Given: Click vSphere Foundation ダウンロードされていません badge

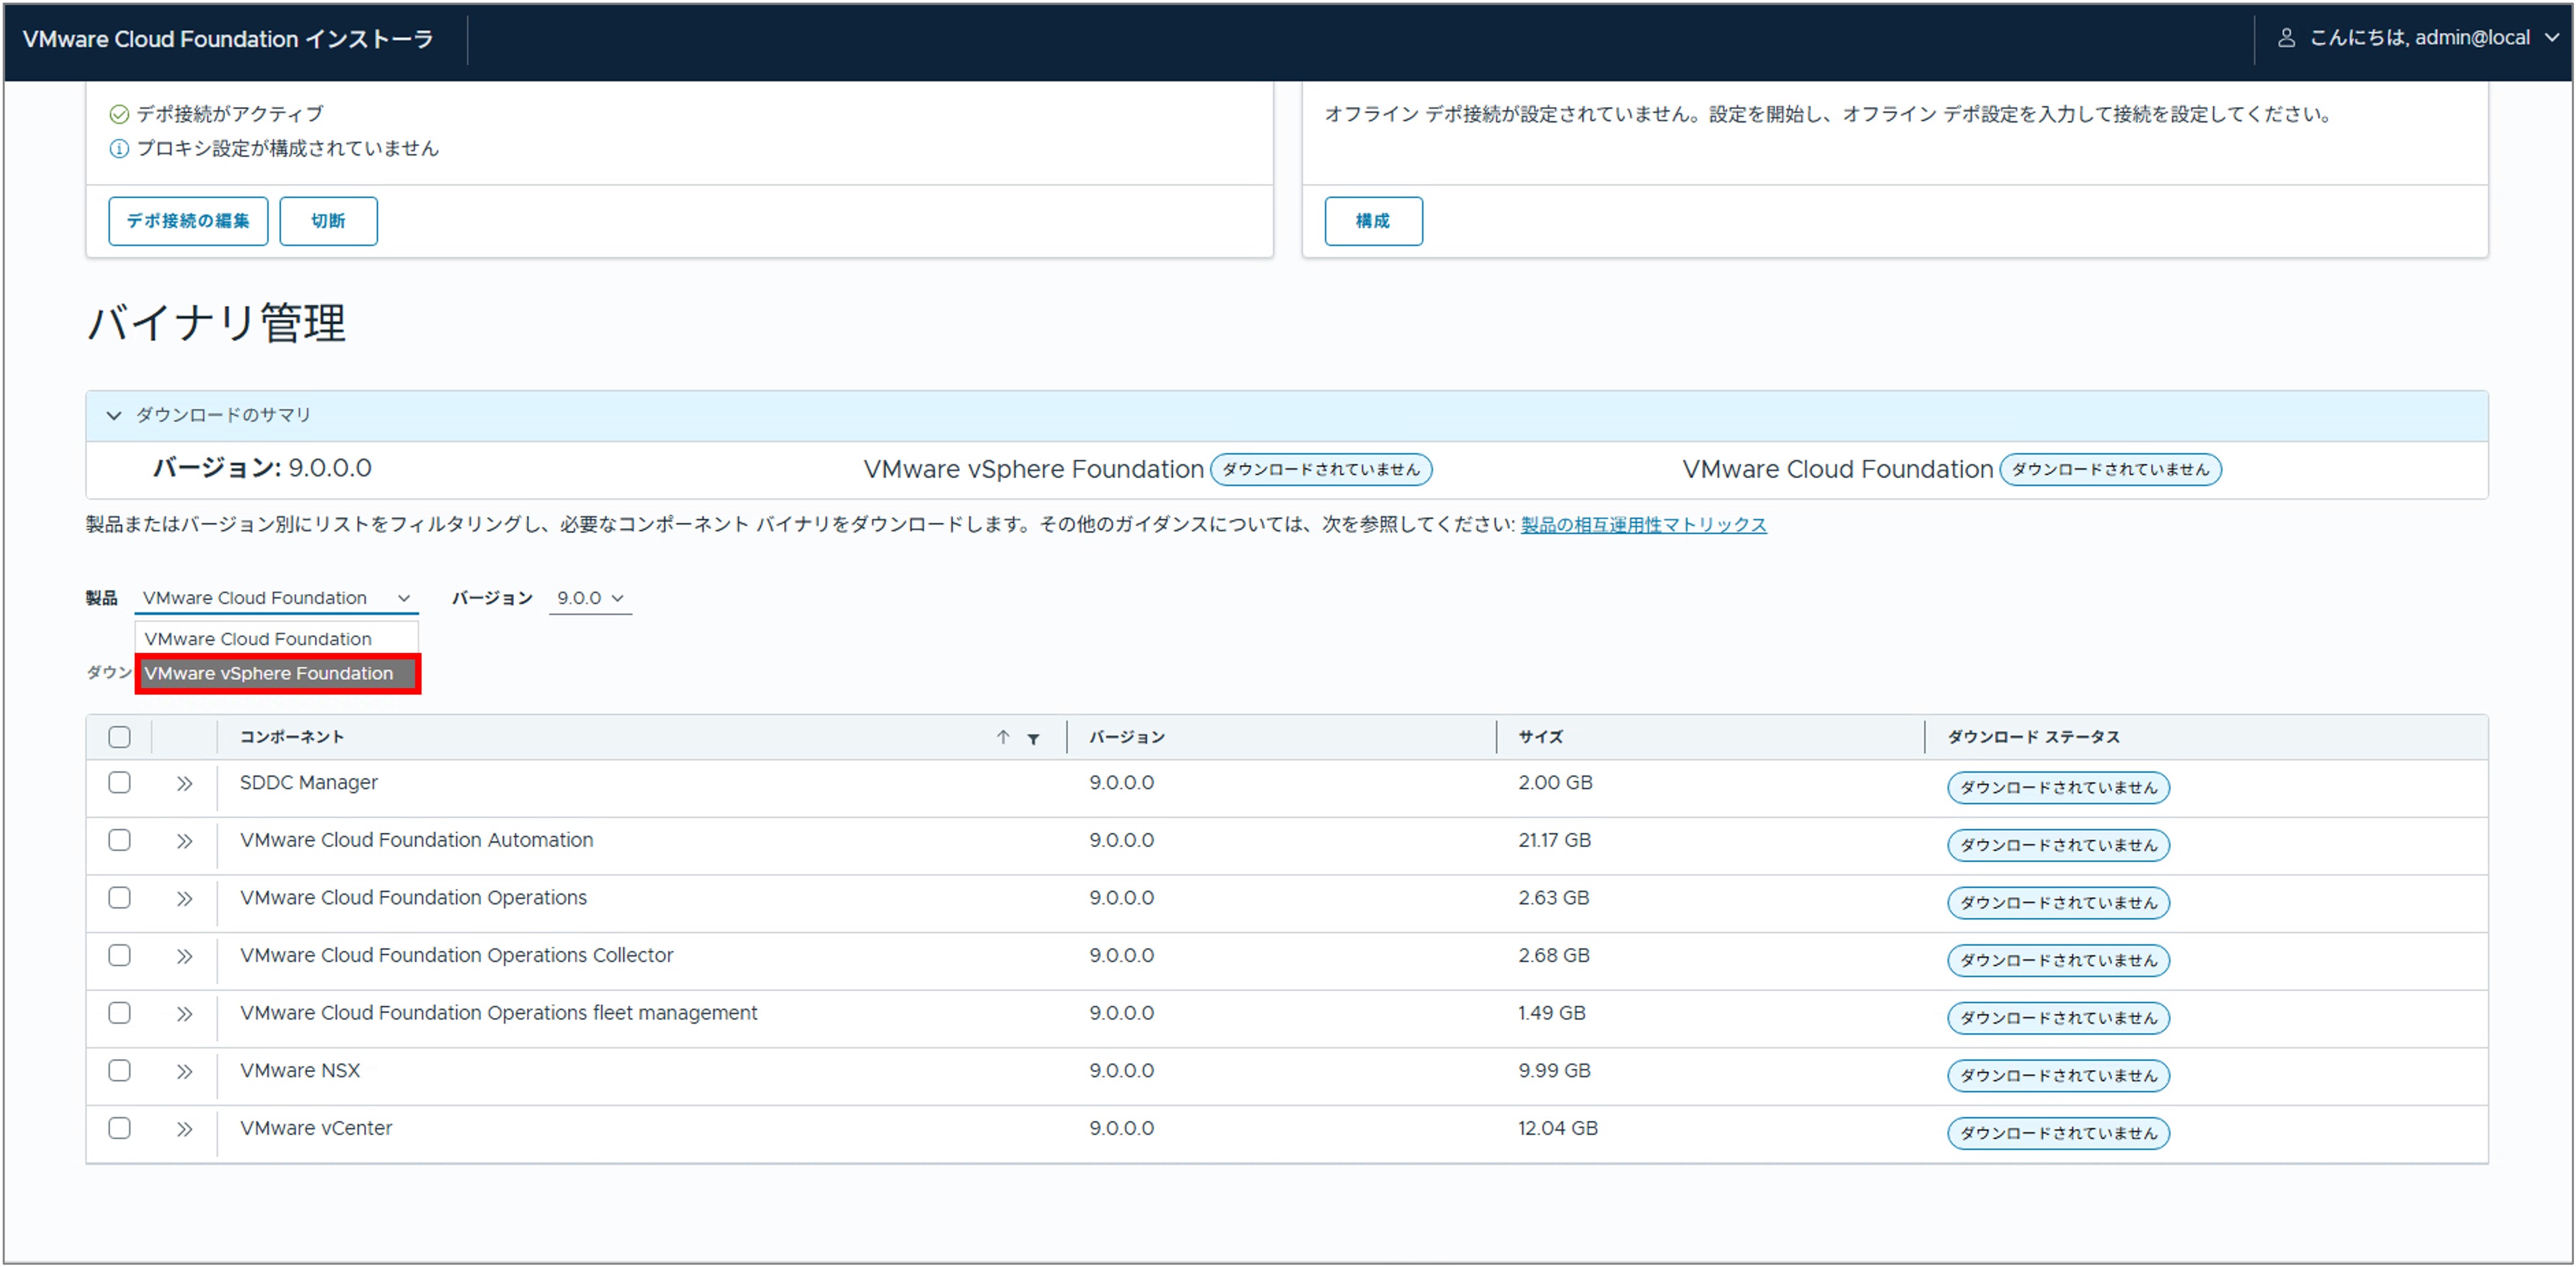Looking at the screenshot, I should (x=1320, y=470).
